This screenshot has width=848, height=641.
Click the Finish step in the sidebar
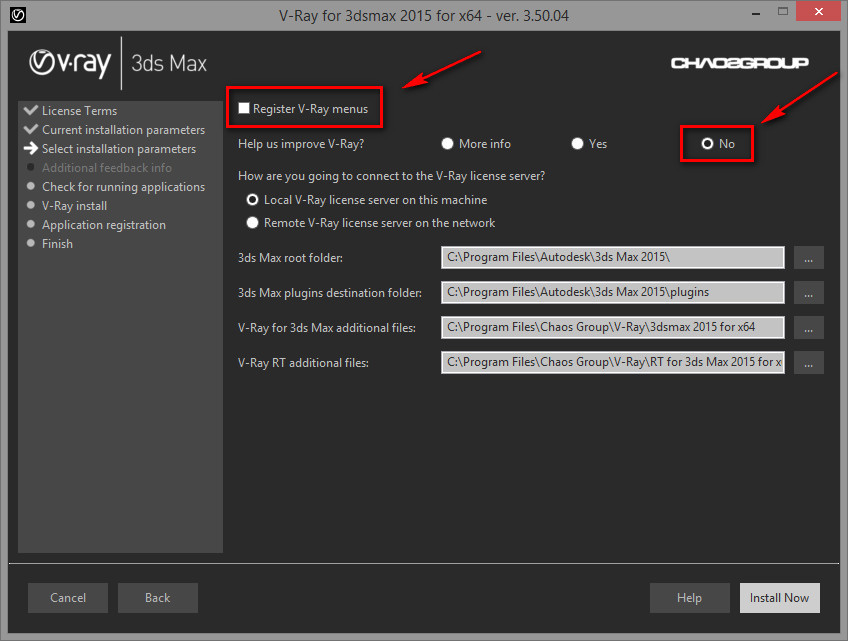click(x=57, y=244)
